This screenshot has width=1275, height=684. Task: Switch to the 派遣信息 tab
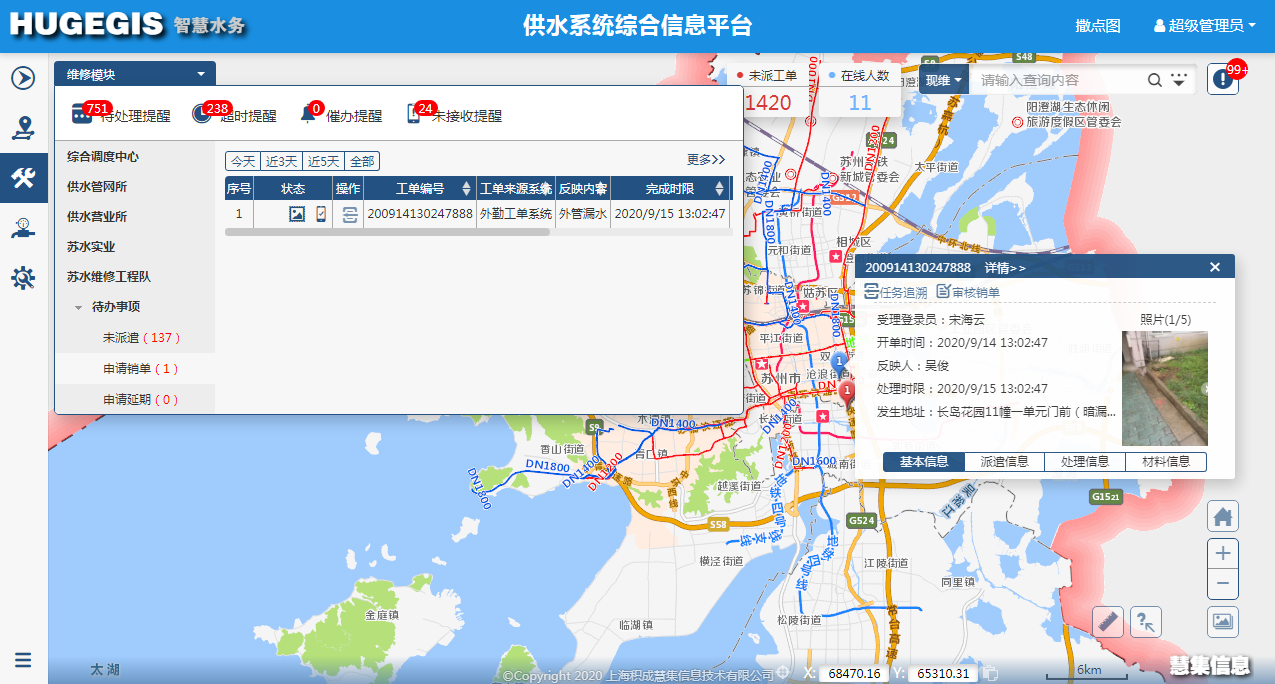pyautogui.click(x=1004, y=462)
